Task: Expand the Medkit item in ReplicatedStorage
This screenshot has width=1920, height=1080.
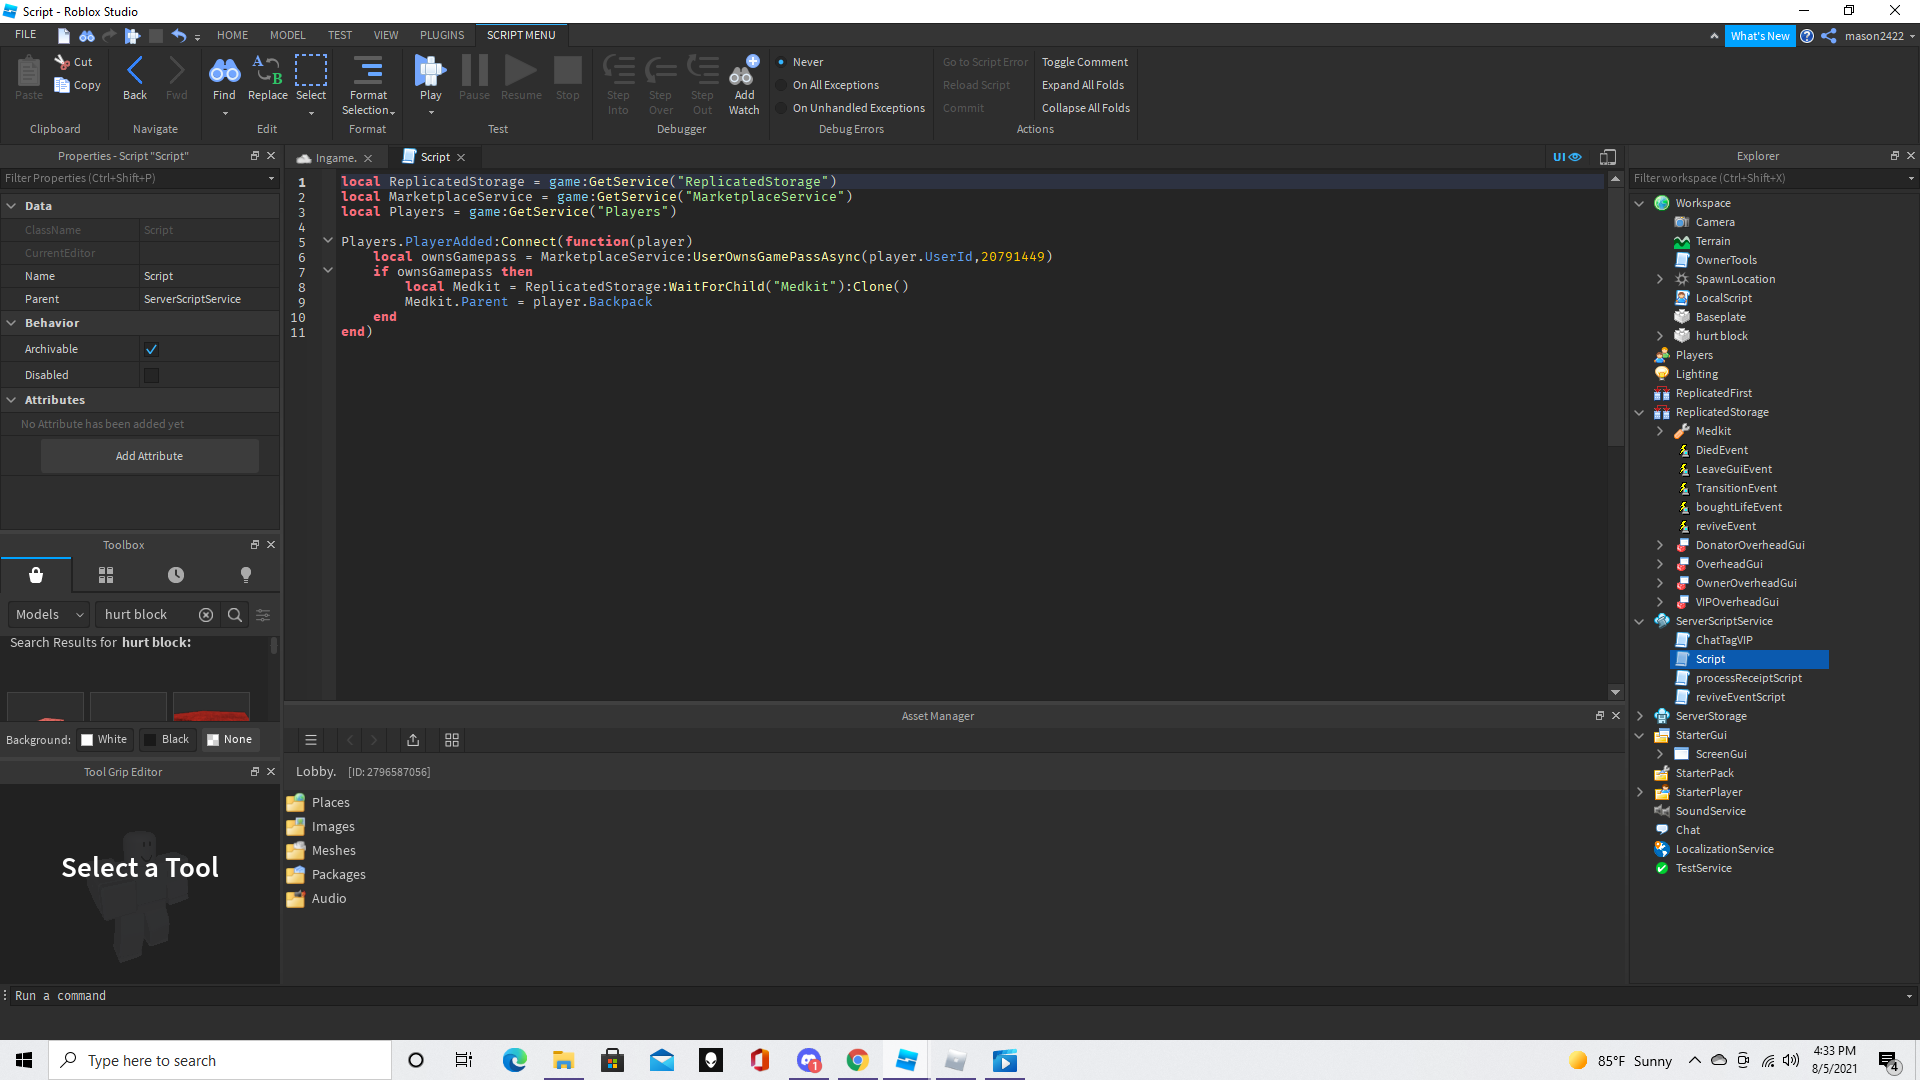Action: click(x=1661, y=430)
